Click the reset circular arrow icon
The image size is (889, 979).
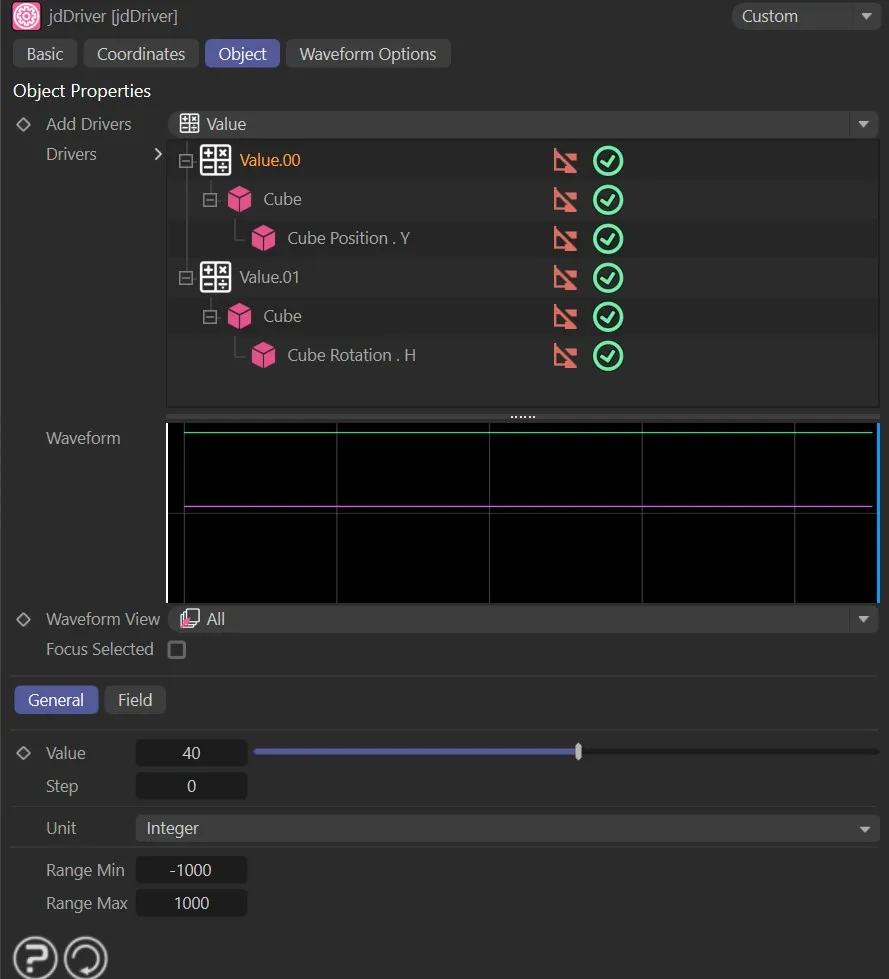click(86, 956)
